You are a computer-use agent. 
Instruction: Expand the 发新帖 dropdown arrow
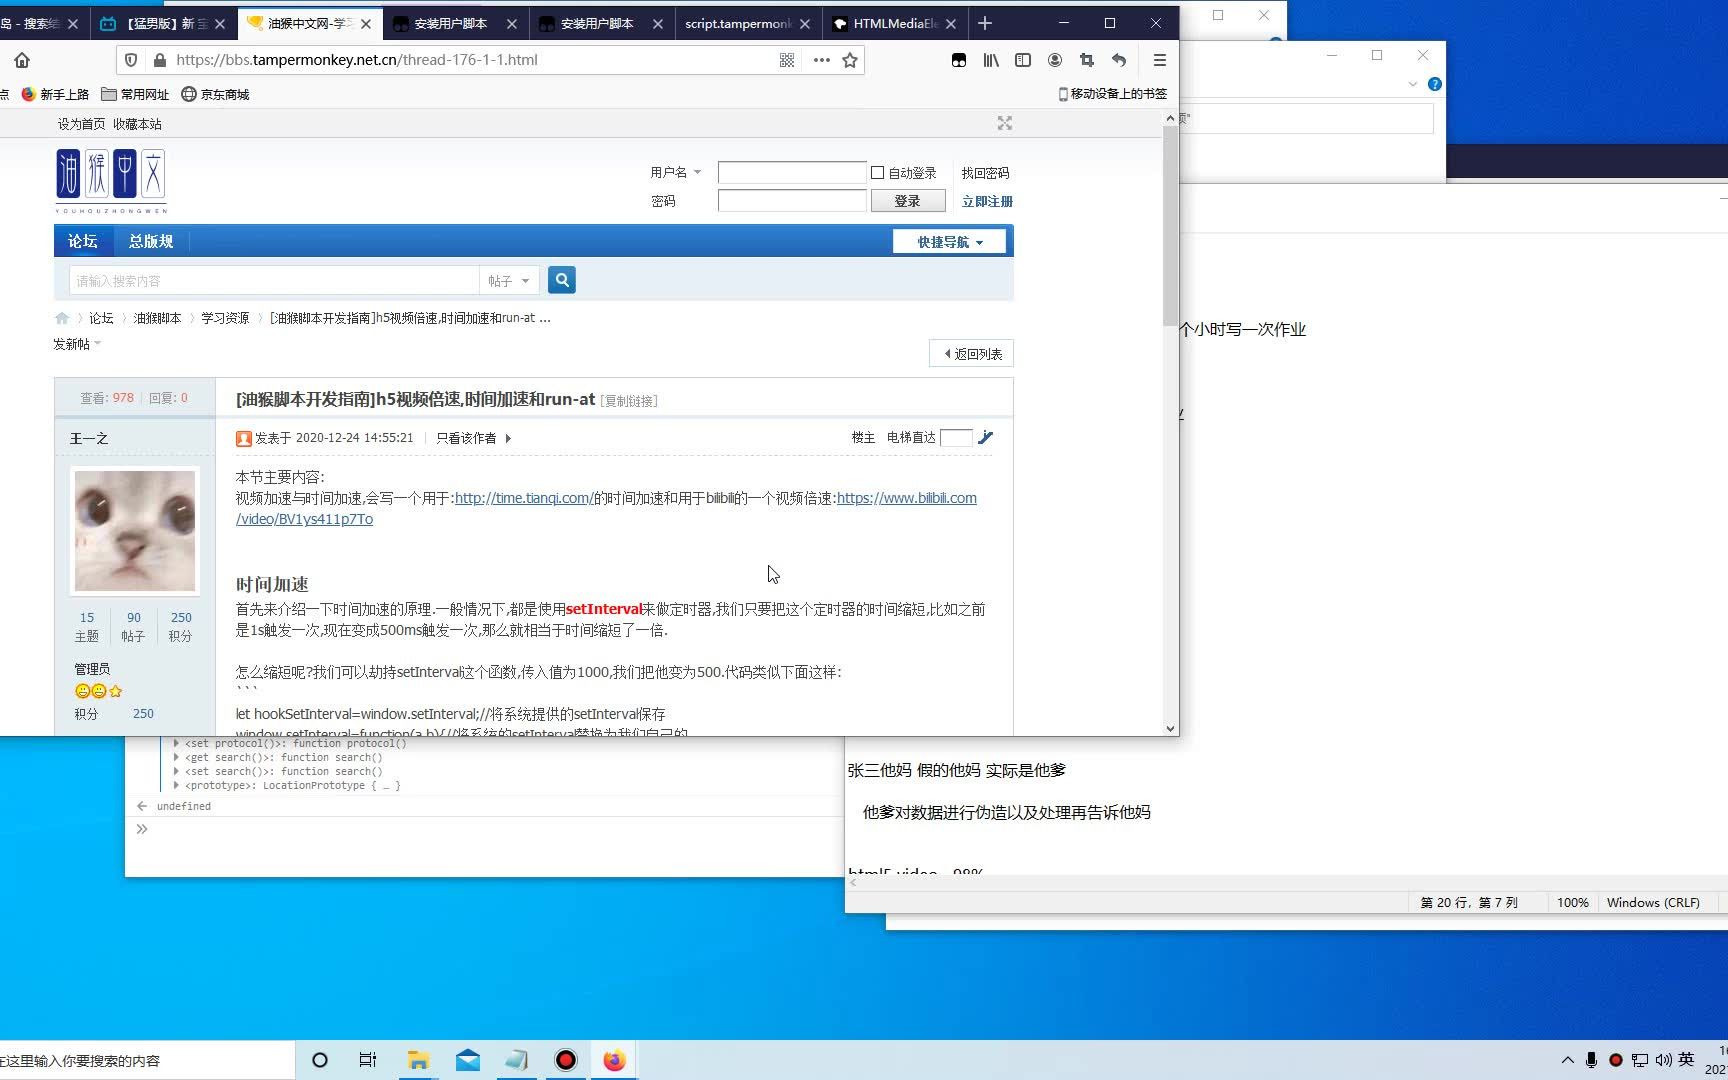(98, 344)
